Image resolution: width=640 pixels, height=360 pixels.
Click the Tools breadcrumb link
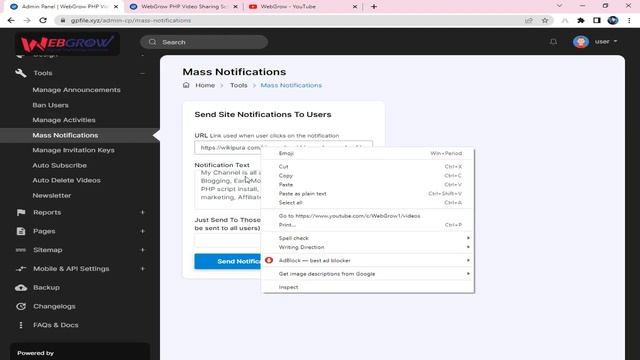(239, 85)
